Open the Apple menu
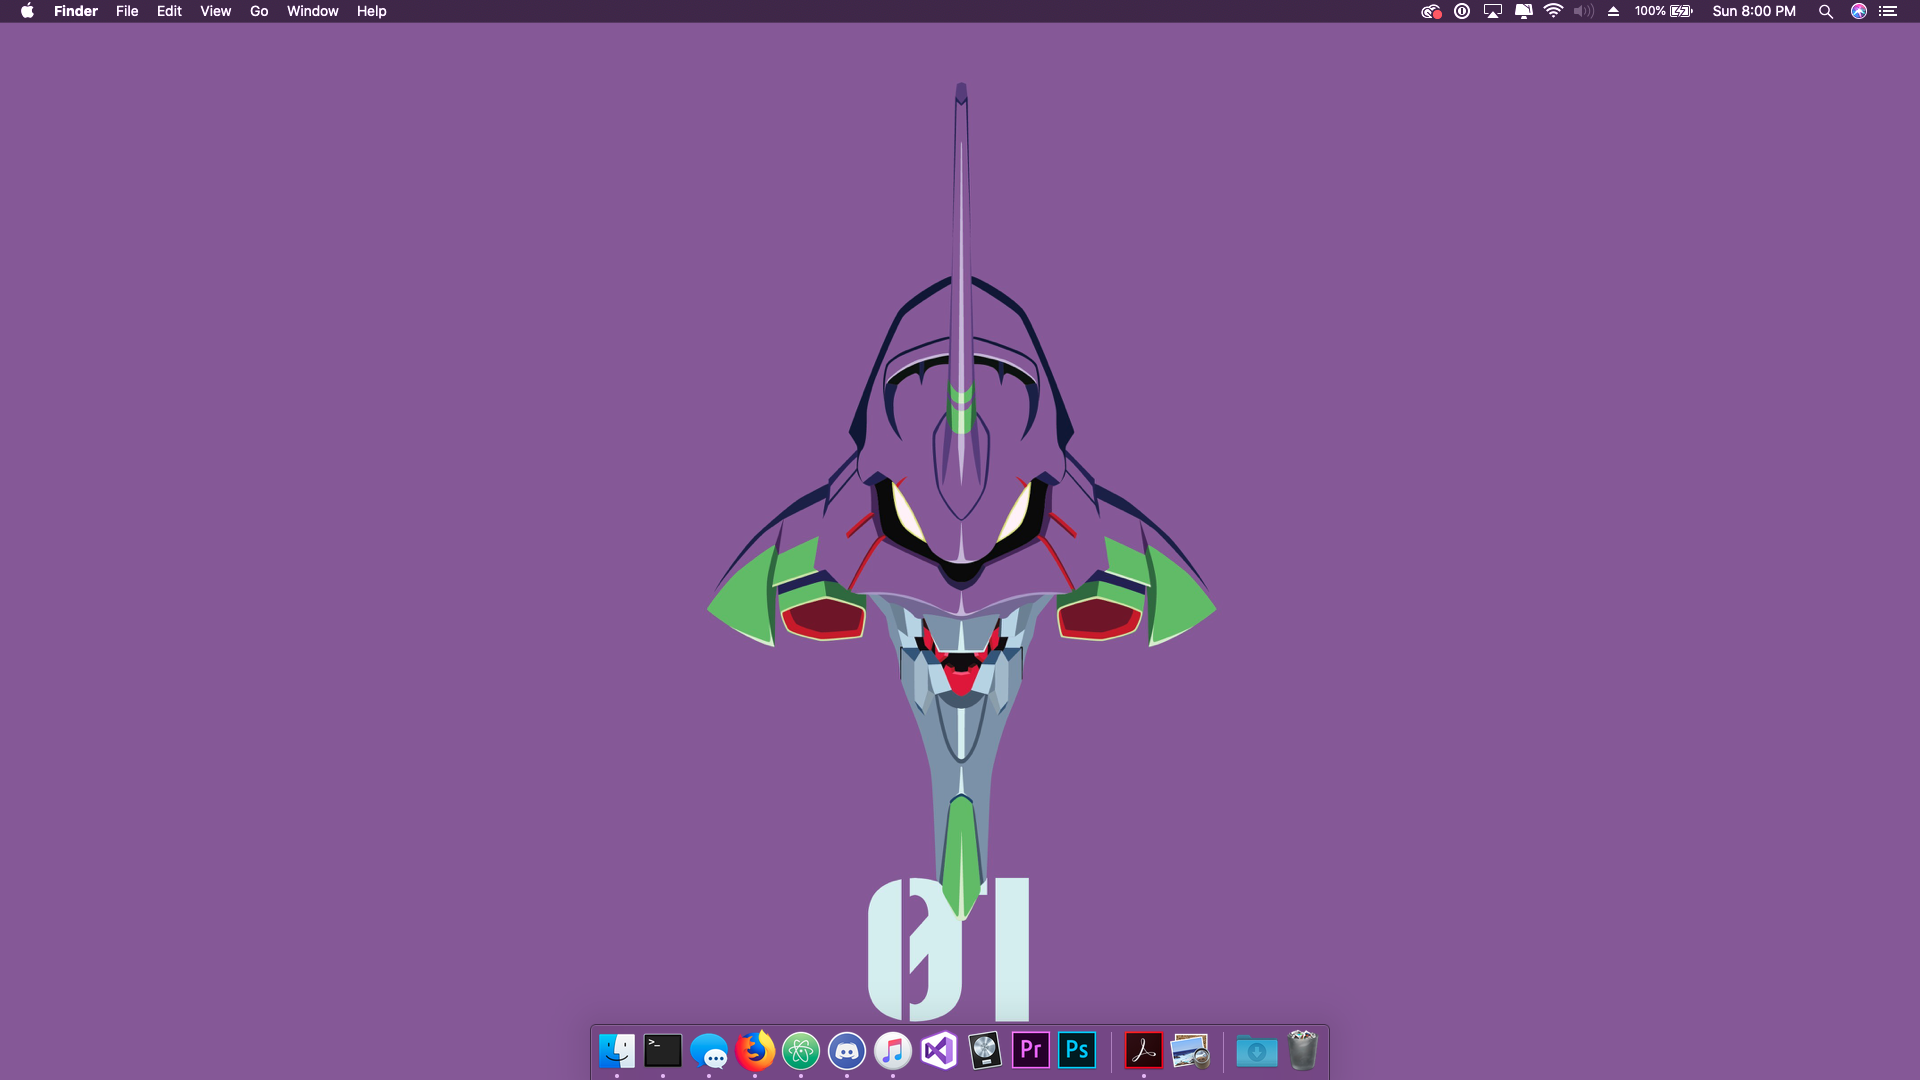Screen dimensions: 1920x1080 (x=27, y=11)
